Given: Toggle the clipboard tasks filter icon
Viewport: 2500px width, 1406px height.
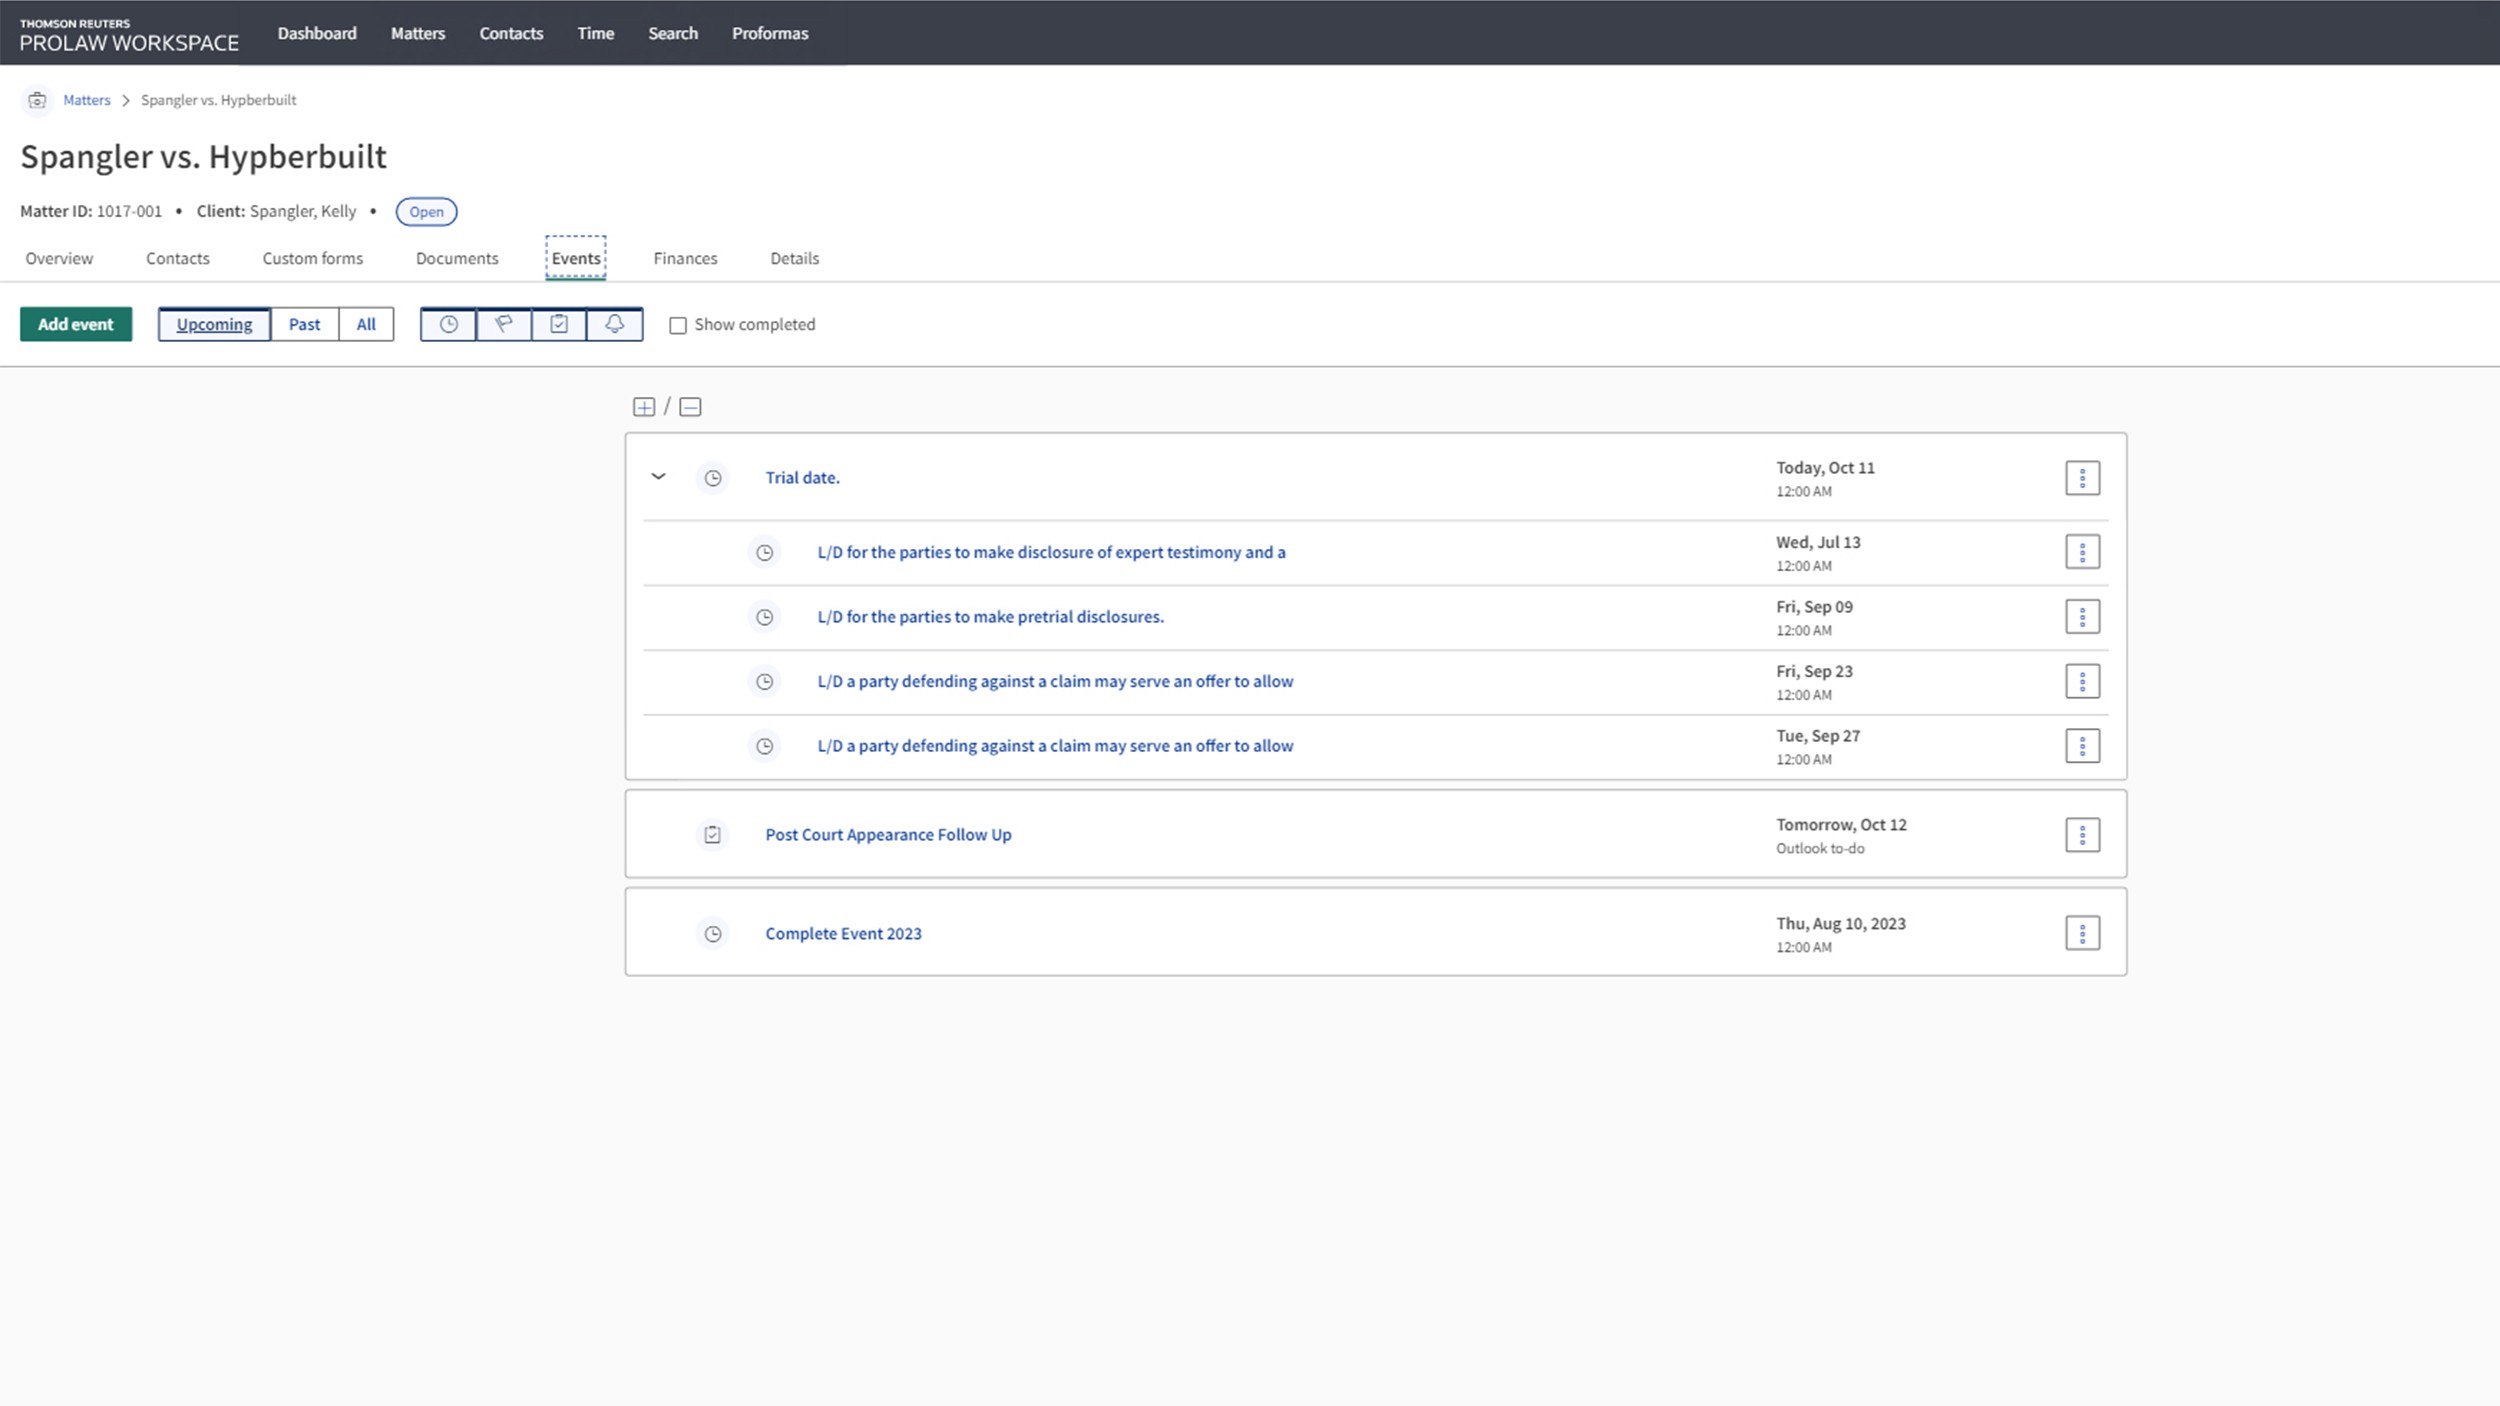Looking at the screenshot, I should [x=559, y=324].
